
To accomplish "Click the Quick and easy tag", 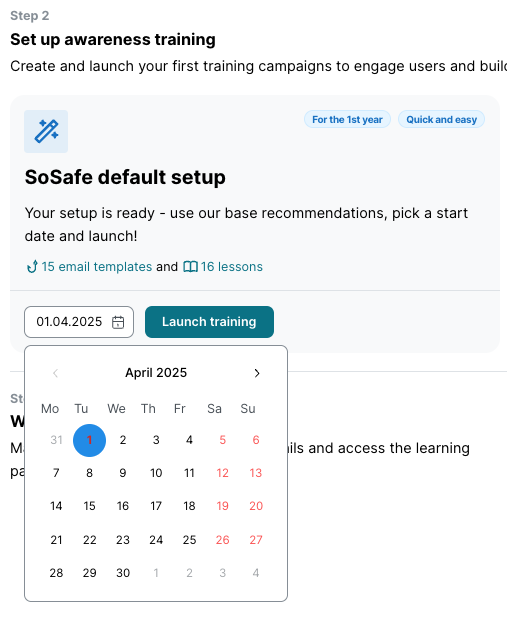I will pos(441,119).
